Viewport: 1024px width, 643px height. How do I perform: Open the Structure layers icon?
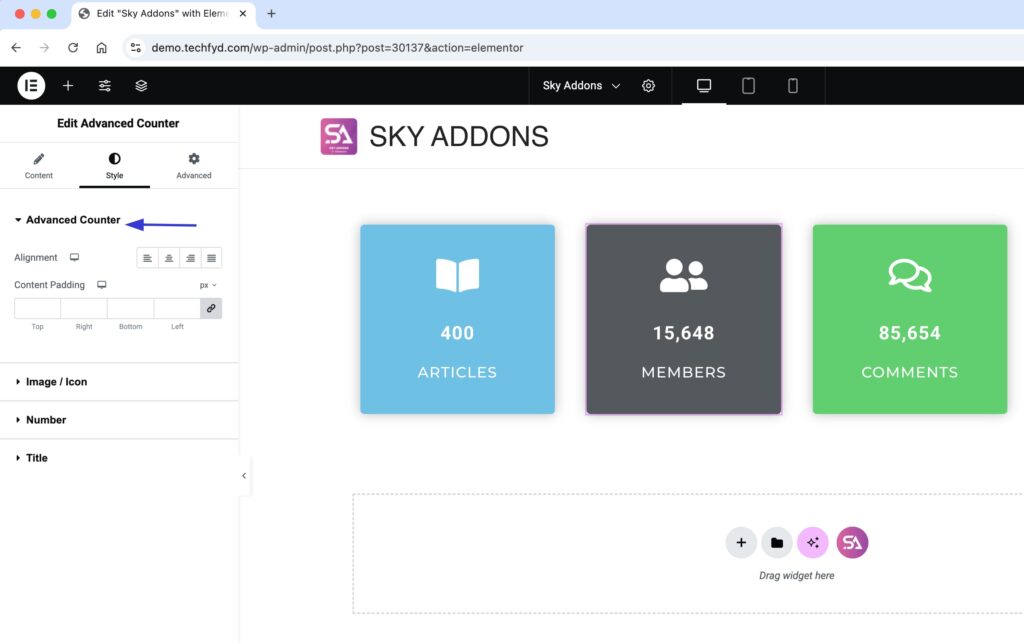tap(141, 86)
